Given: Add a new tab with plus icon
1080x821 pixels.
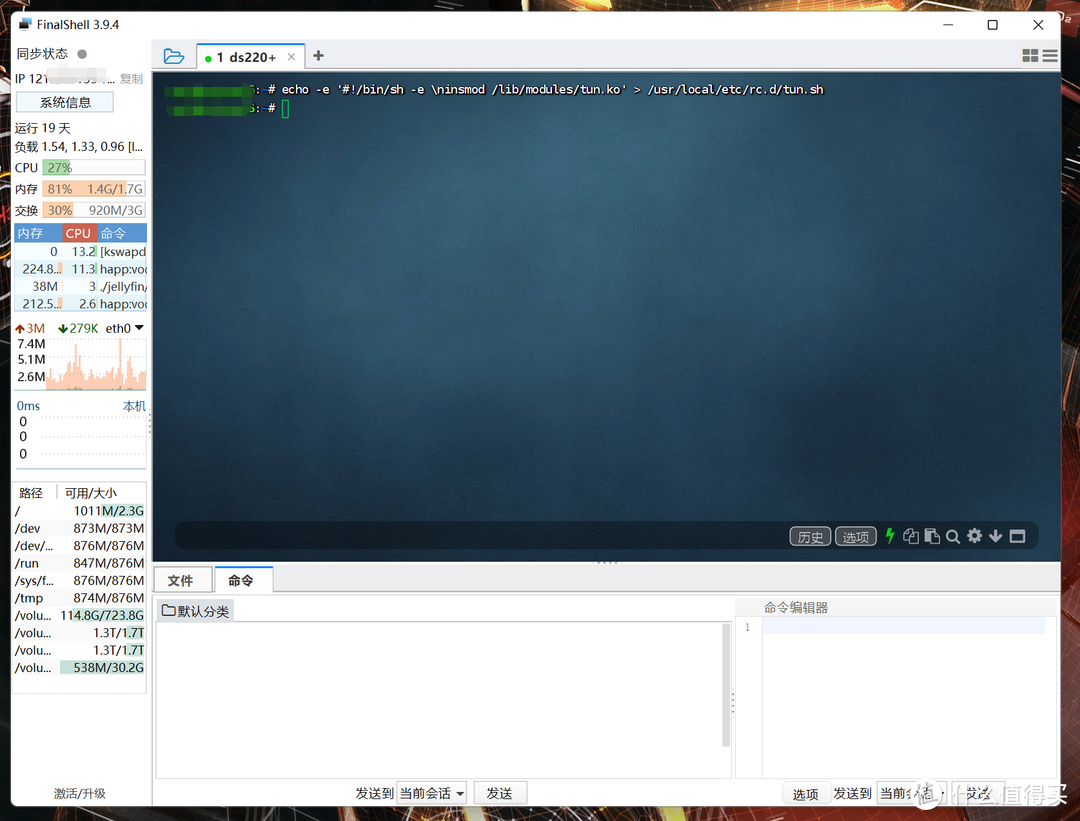Looking at the screenshot, I should (318, 56).
